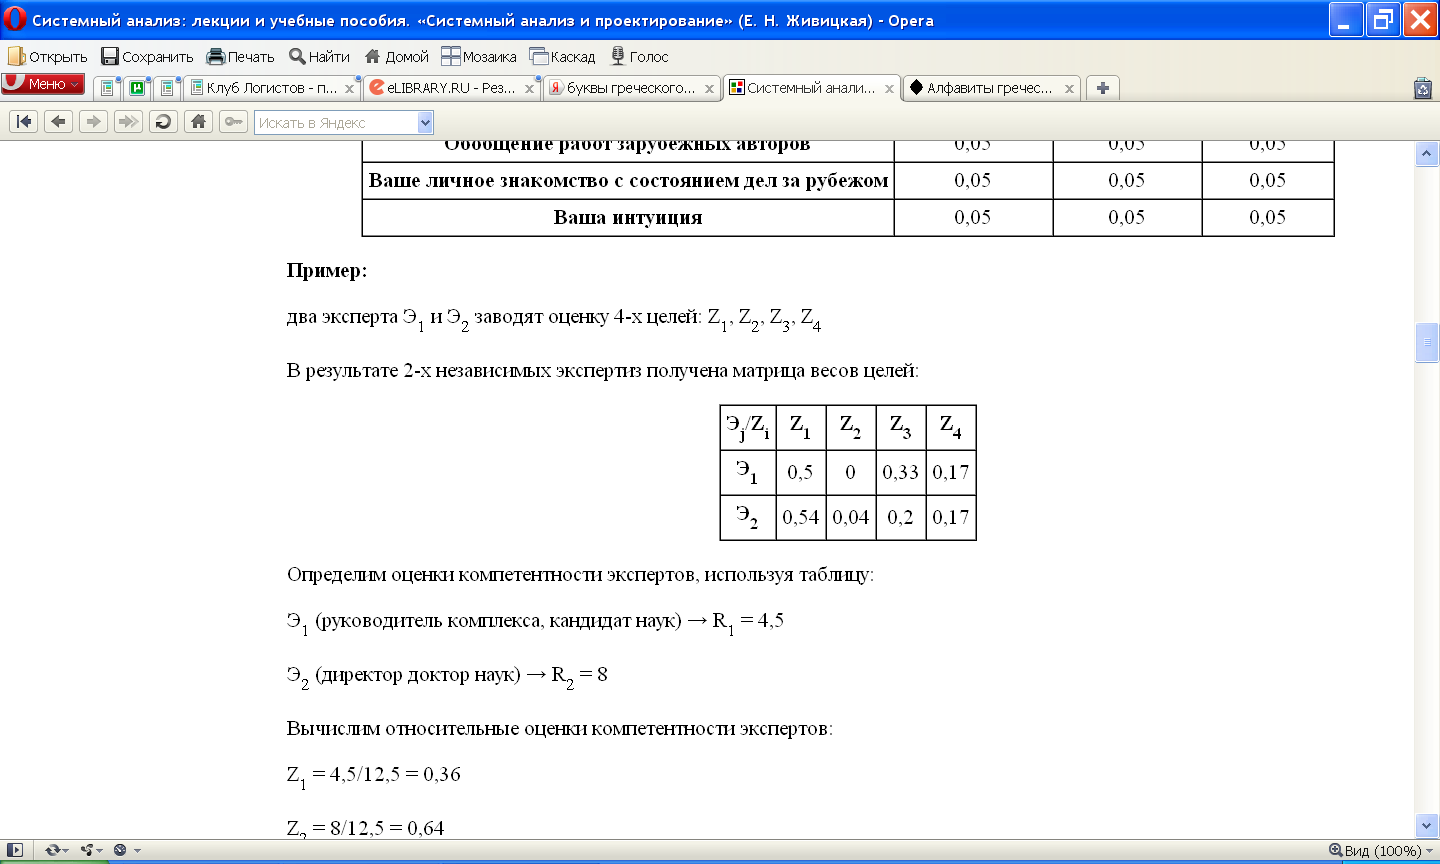Switch to the third pinned tab
1440x864 pixels.
coord(167,88)
